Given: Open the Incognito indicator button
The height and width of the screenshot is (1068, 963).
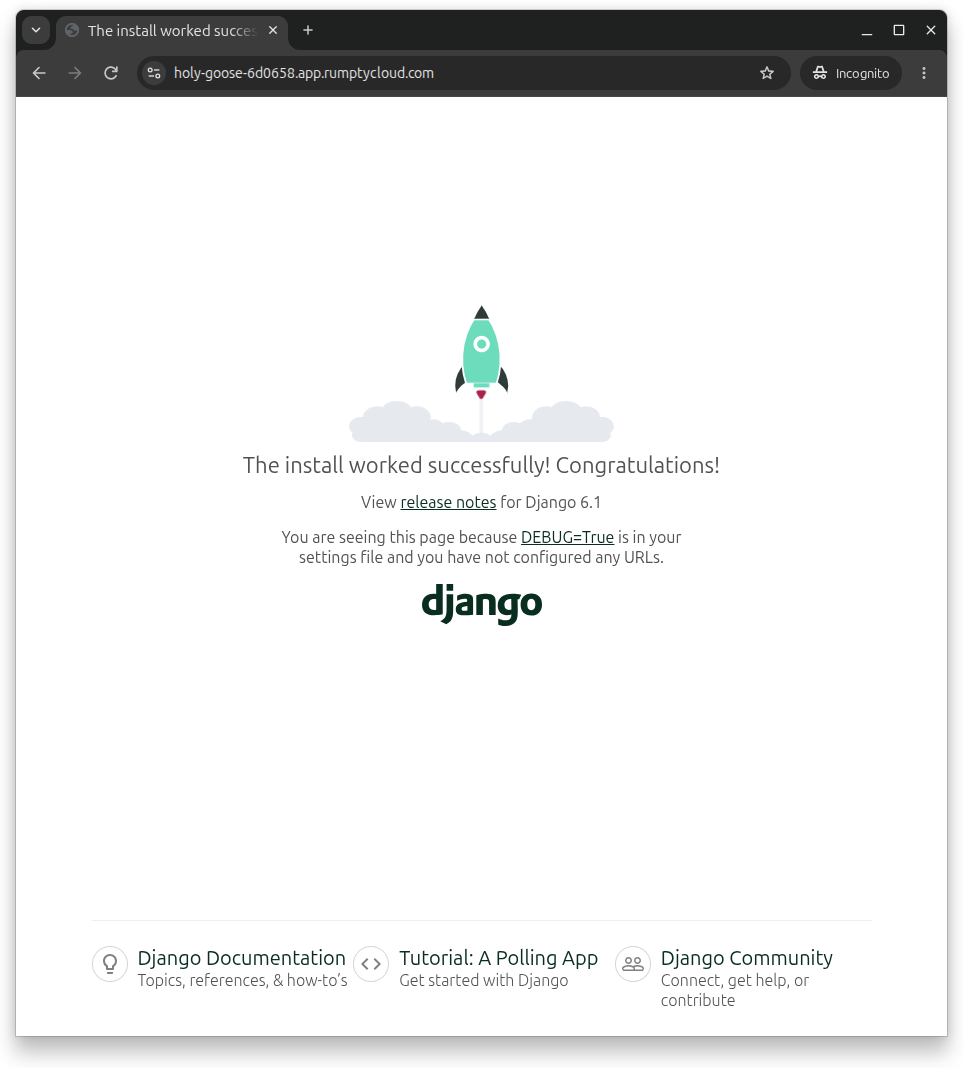Looking at the screenshot, I should [x=851, y=73].
